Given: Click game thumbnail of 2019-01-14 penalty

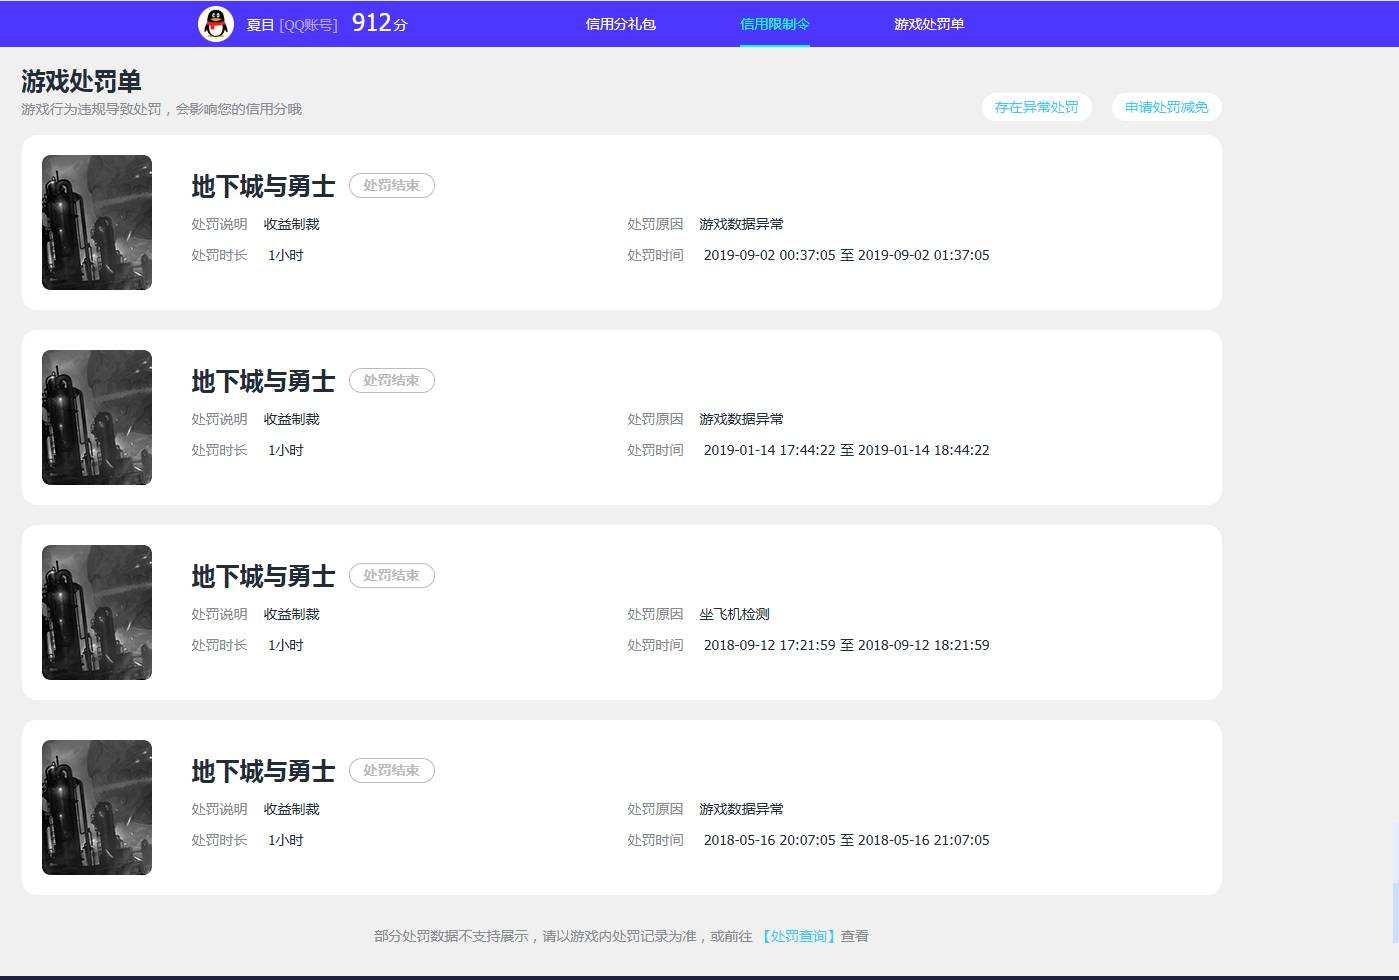Looking at the screenshot, I should [x=97, y=417].
